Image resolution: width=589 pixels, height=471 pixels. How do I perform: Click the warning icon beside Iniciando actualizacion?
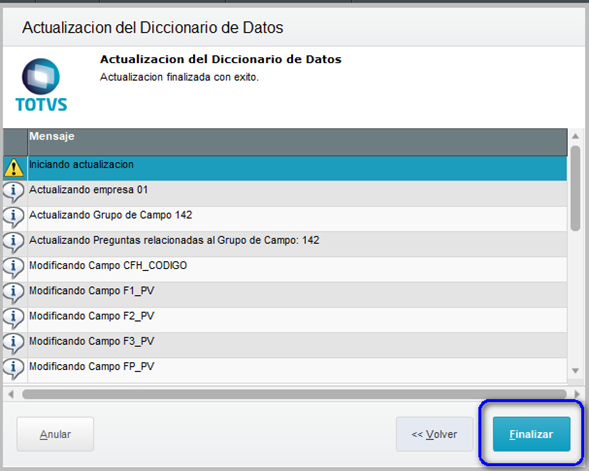pyautogui.click(x=14, y=168)
